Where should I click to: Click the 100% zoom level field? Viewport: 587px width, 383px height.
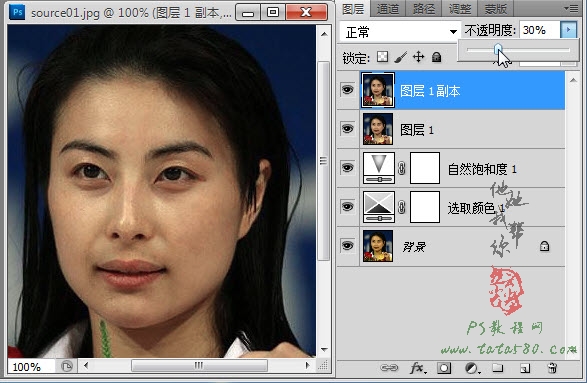click(x=31, y=367)
